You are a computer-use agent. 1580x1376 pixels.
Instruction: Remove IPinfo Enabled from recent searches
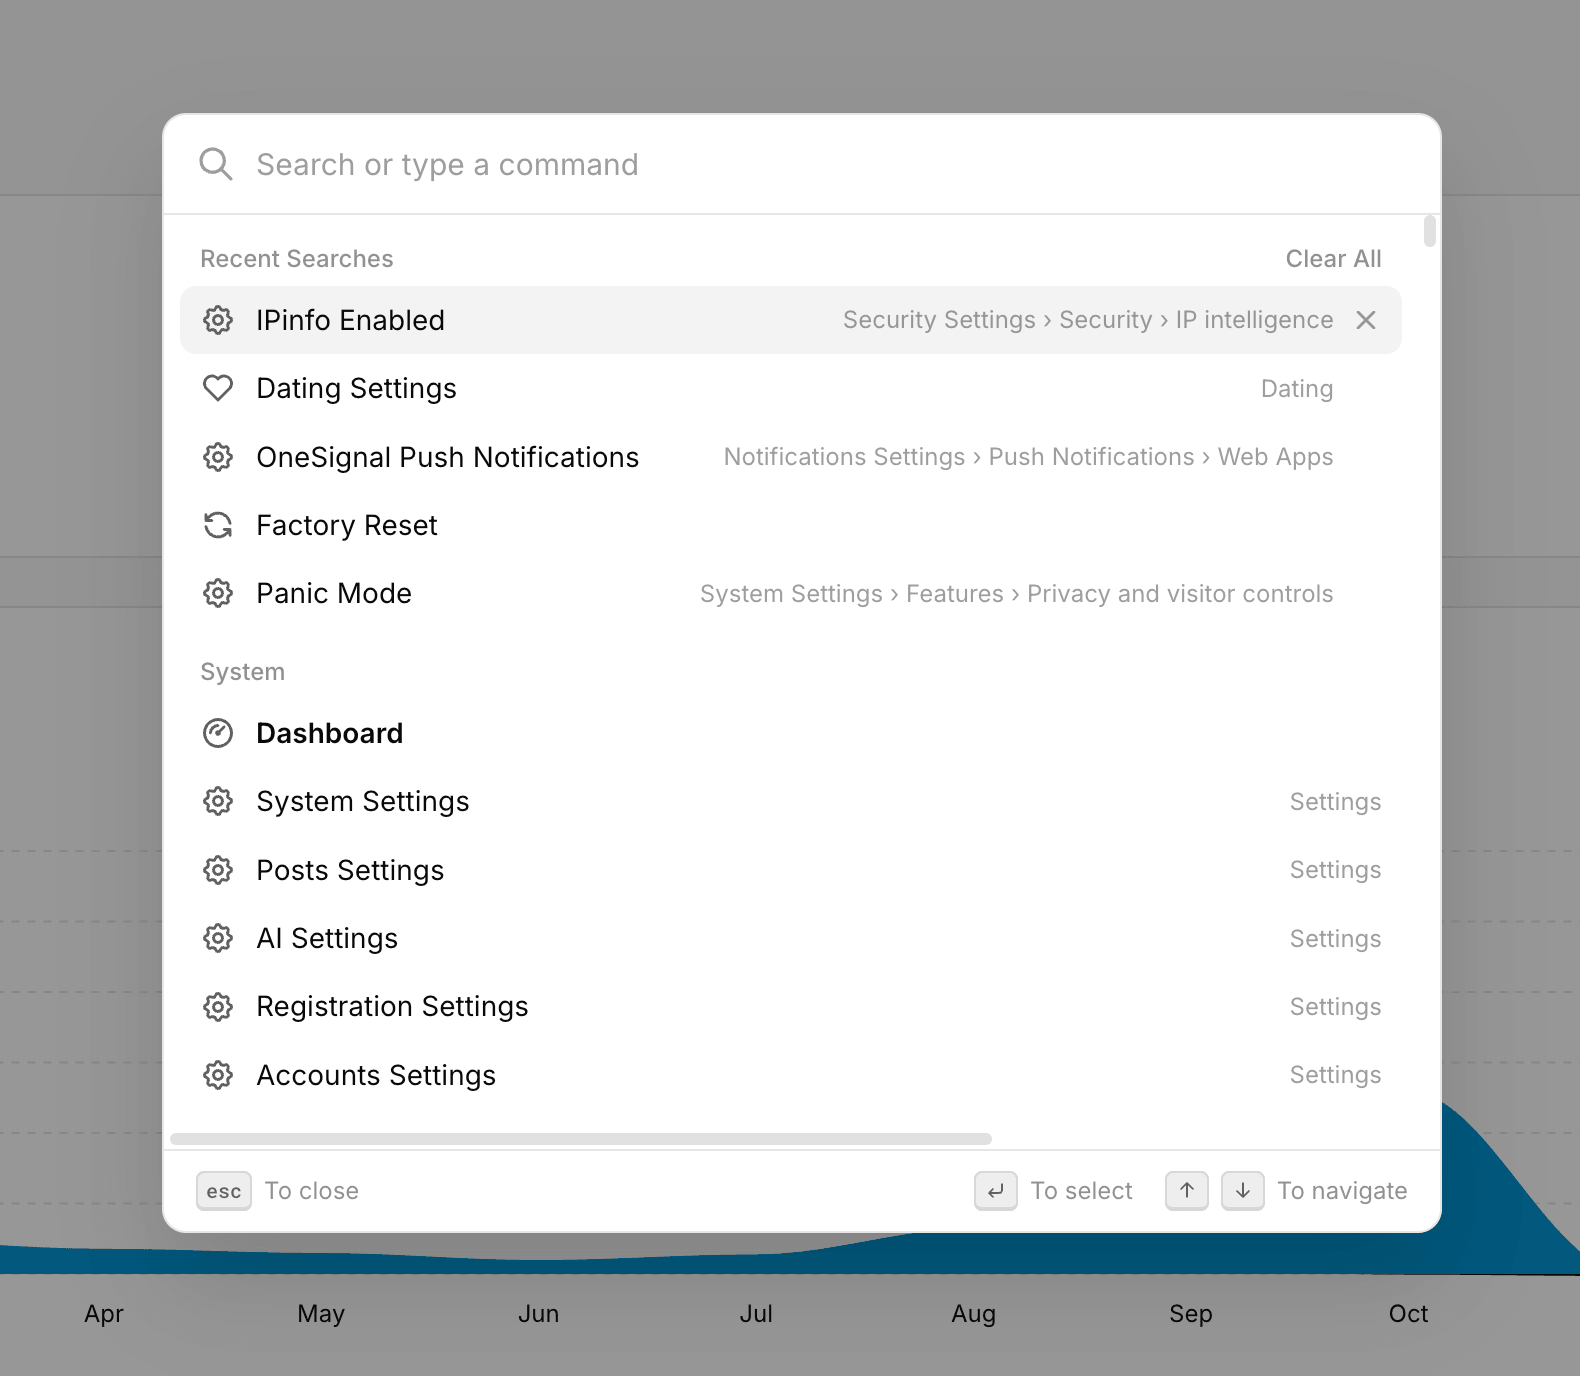[x=1366, y=320]
